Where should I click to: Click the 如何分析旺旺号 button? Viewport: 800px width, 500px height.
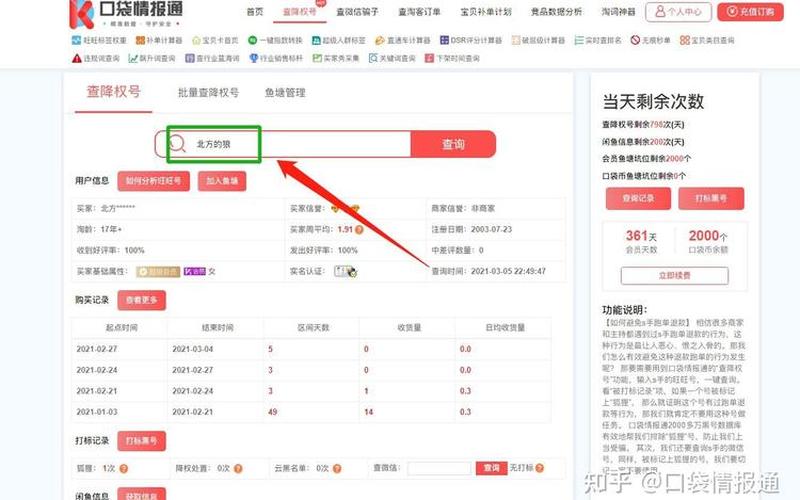[x=154, y=181]
